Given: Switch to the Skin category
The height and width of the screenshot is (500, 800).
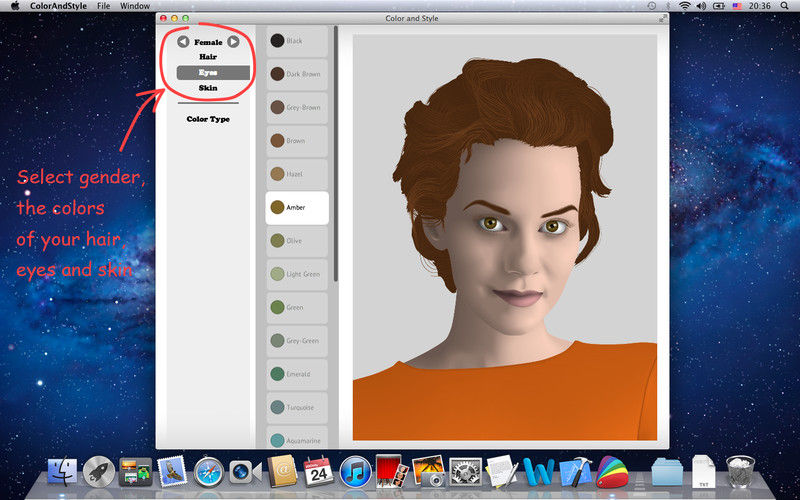Looking at the screenshot, I should 208,88.
